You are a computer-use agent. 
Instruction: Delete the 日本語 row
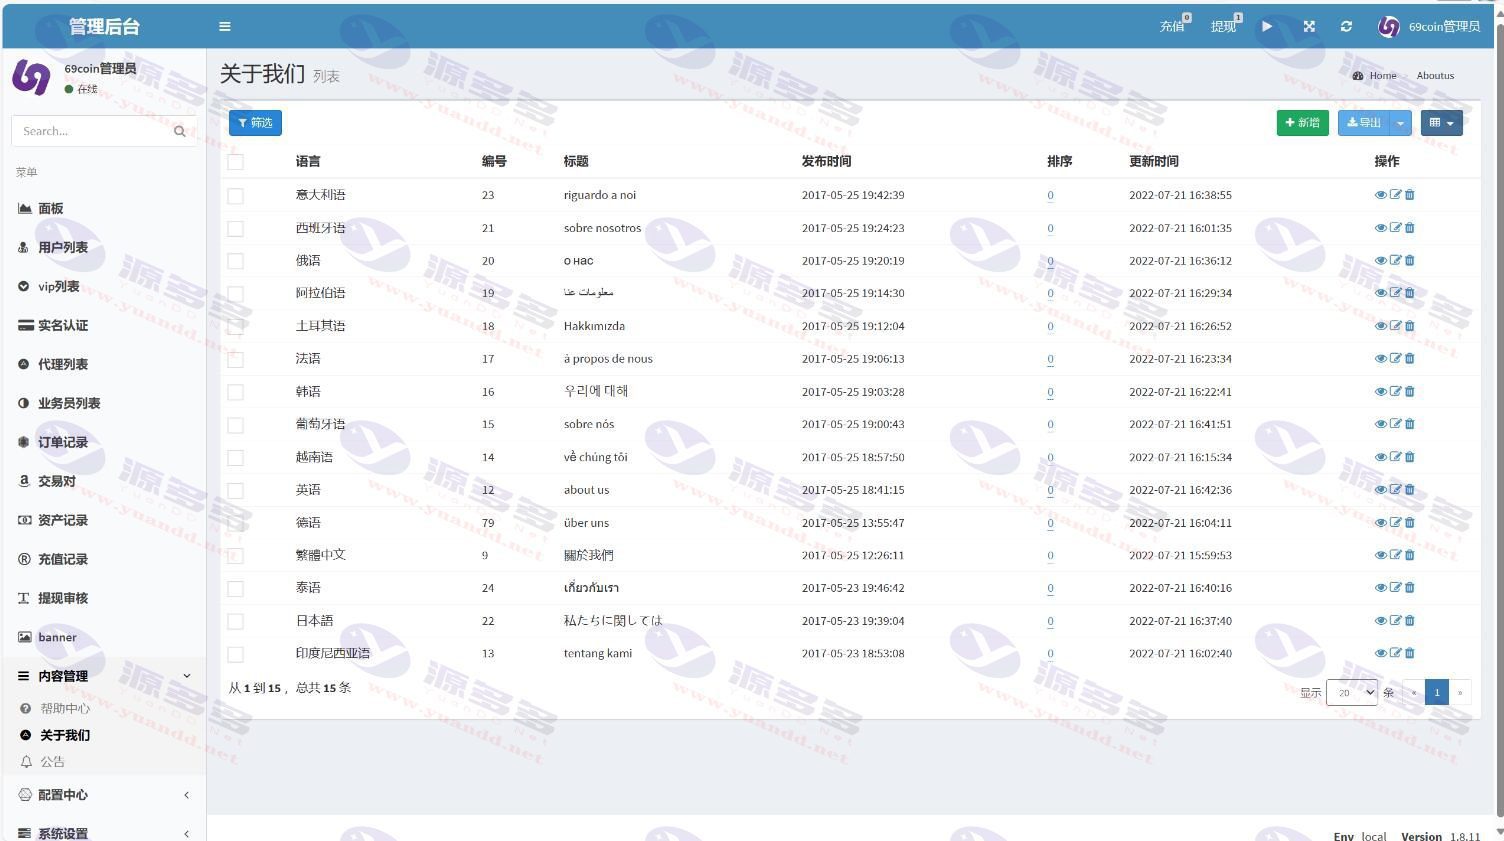pyautogui.click(x=1410, y=620)
